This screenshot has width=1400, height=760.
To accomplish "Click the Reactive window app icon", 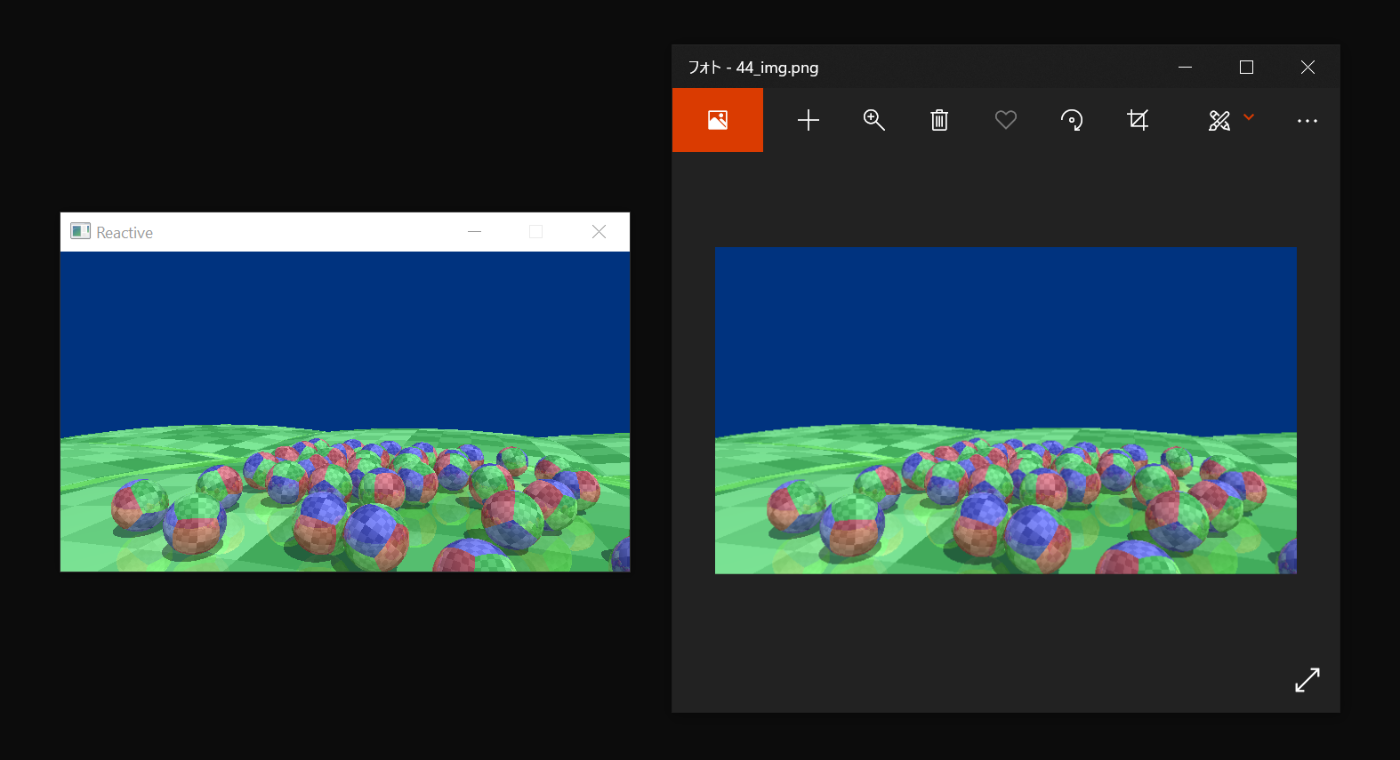I will click(80, 231).
